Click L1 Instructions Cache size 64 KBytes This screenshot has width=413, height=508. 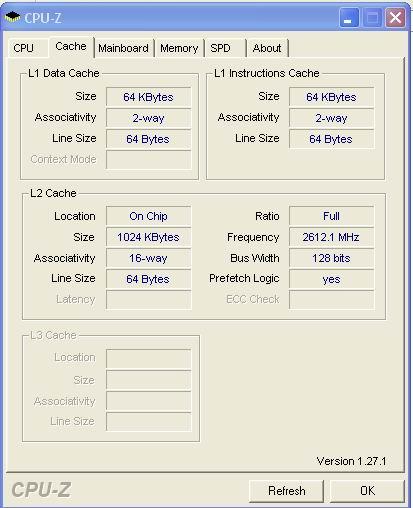(x=331, y=97)
